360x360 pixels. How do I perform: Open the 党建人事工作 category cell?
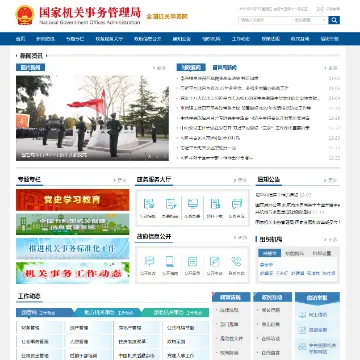click(186, 355)
